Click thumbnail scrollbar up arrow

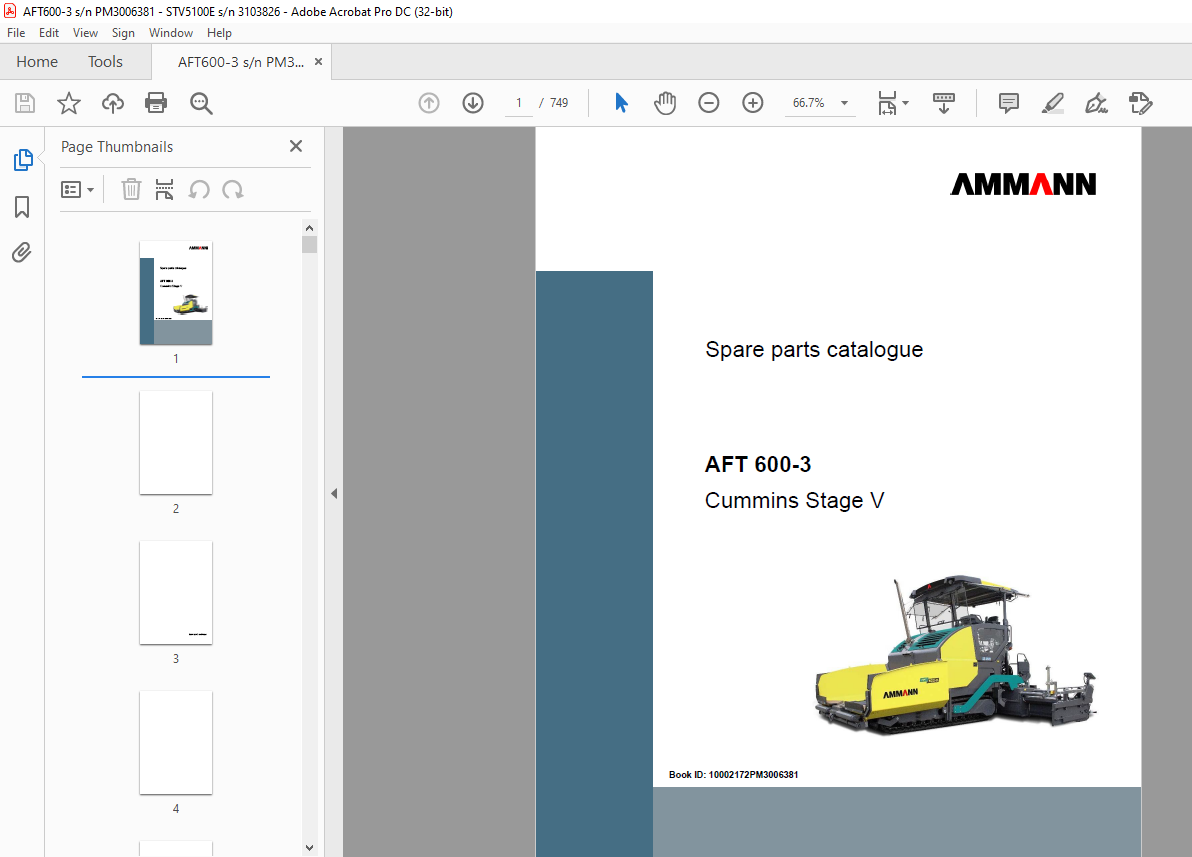(309, 228)
